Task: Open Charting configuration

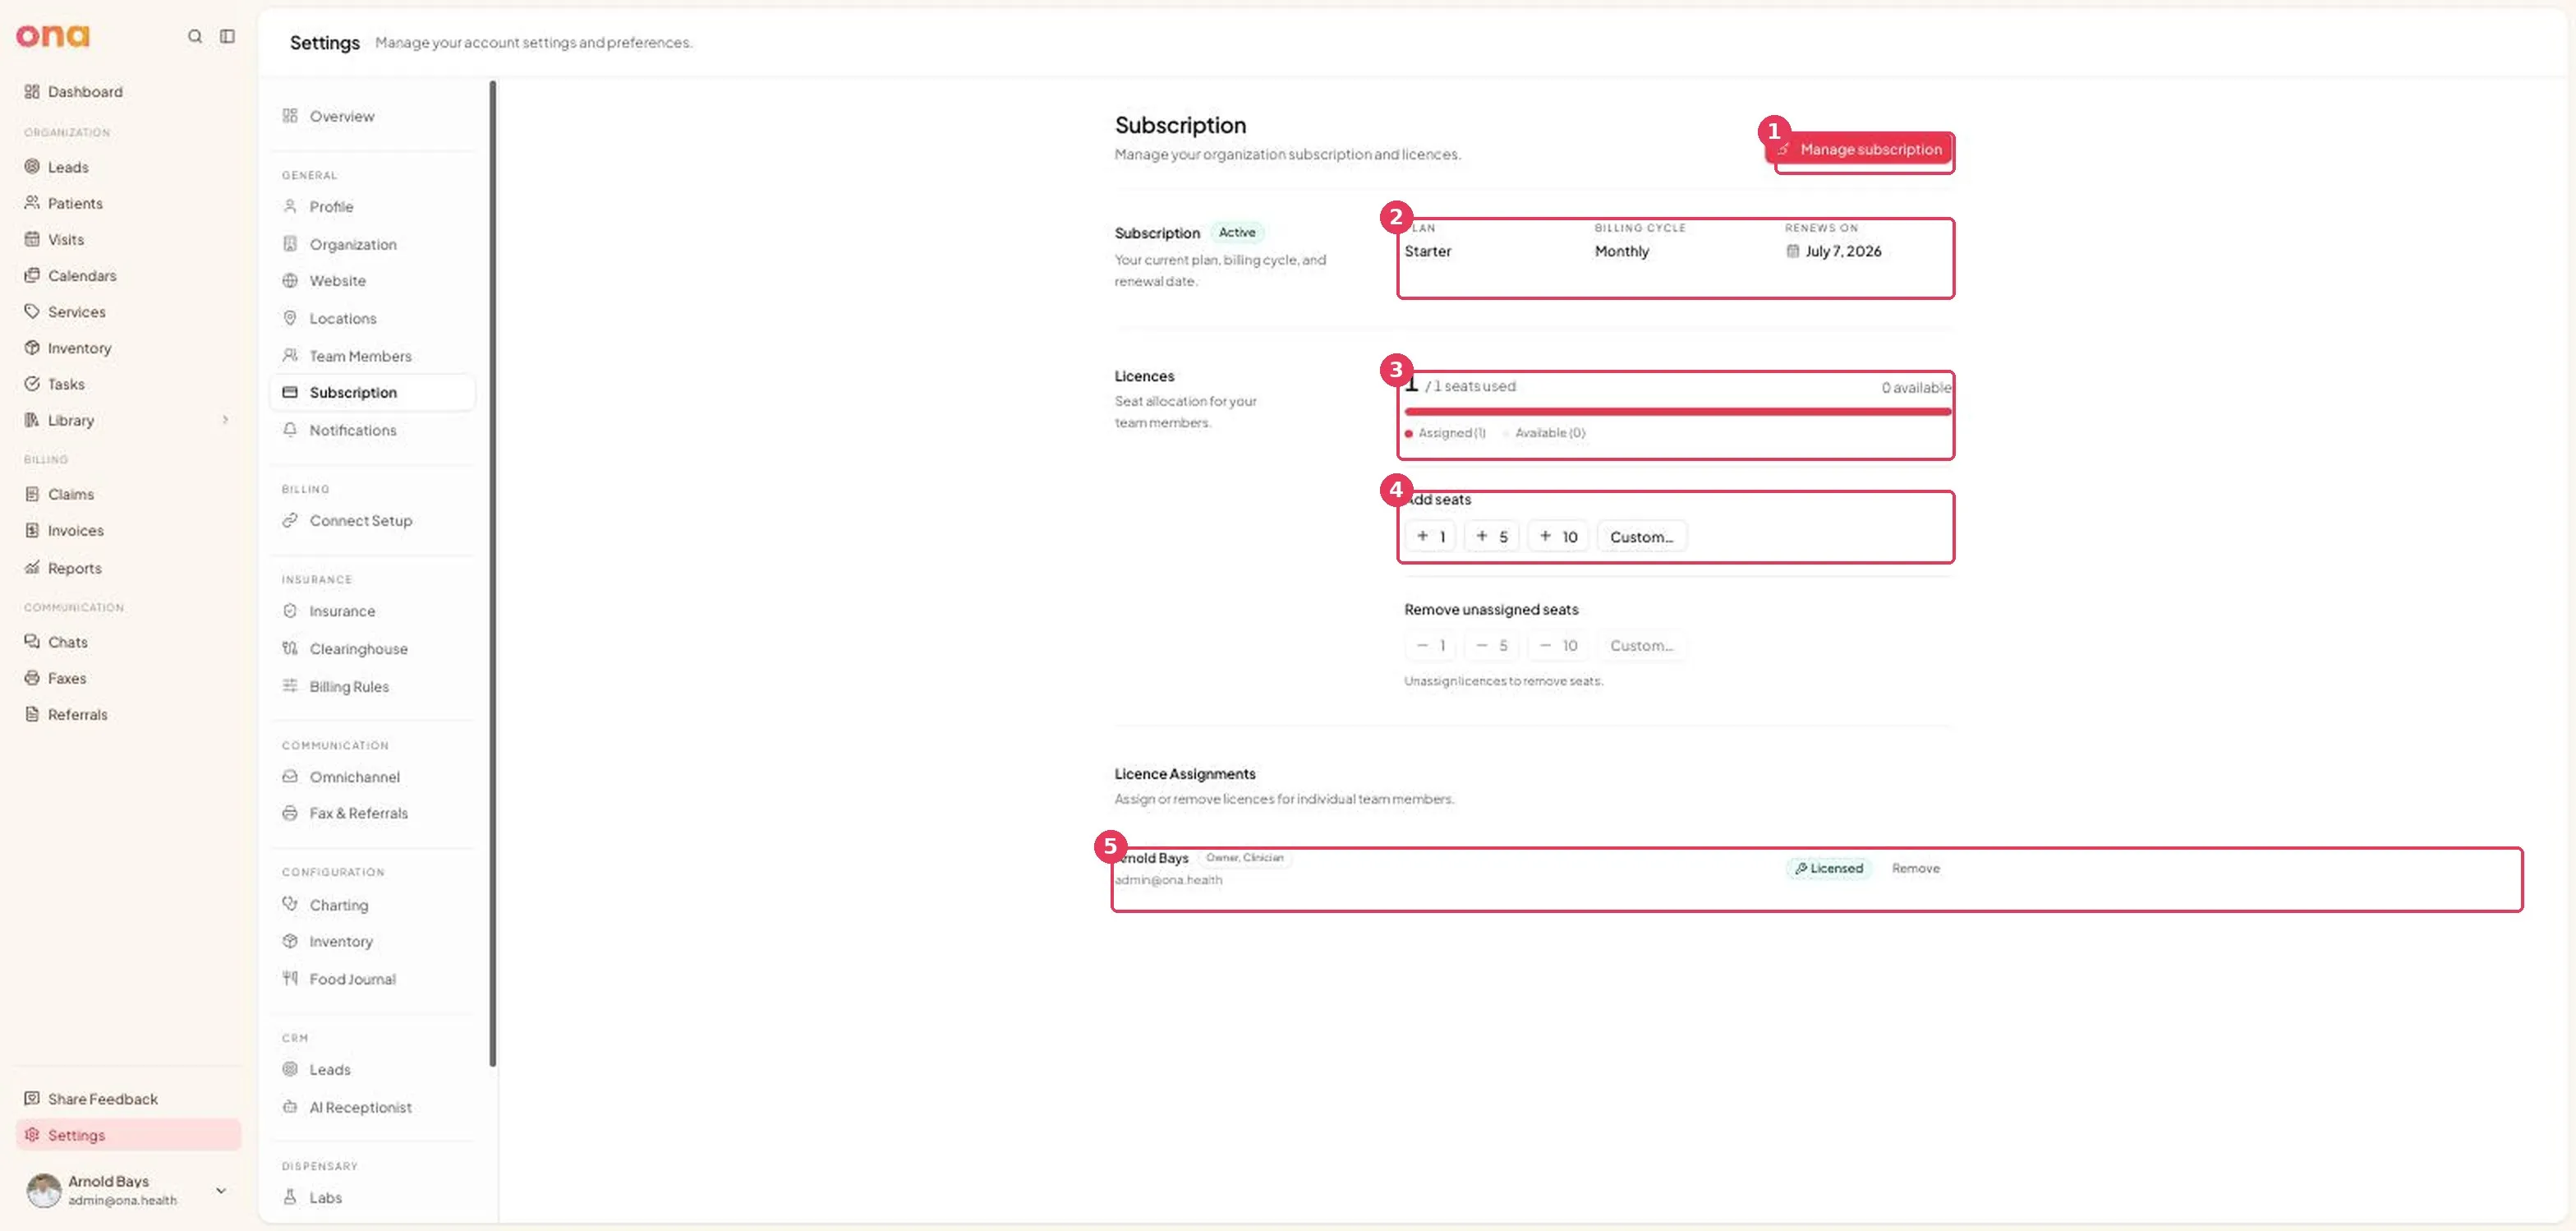Action: pyautogui.click(x=372, y=905)
